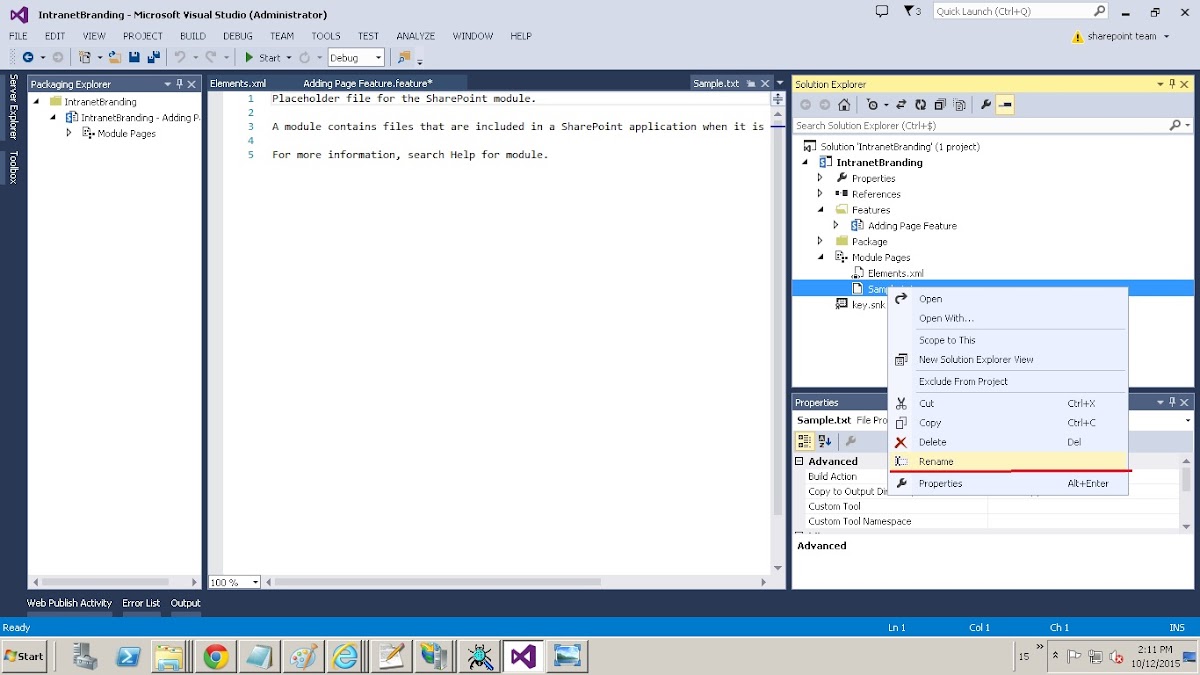Click the Save All toolbar icon
Screen dimensions: 1200x675
click(153, 58)
